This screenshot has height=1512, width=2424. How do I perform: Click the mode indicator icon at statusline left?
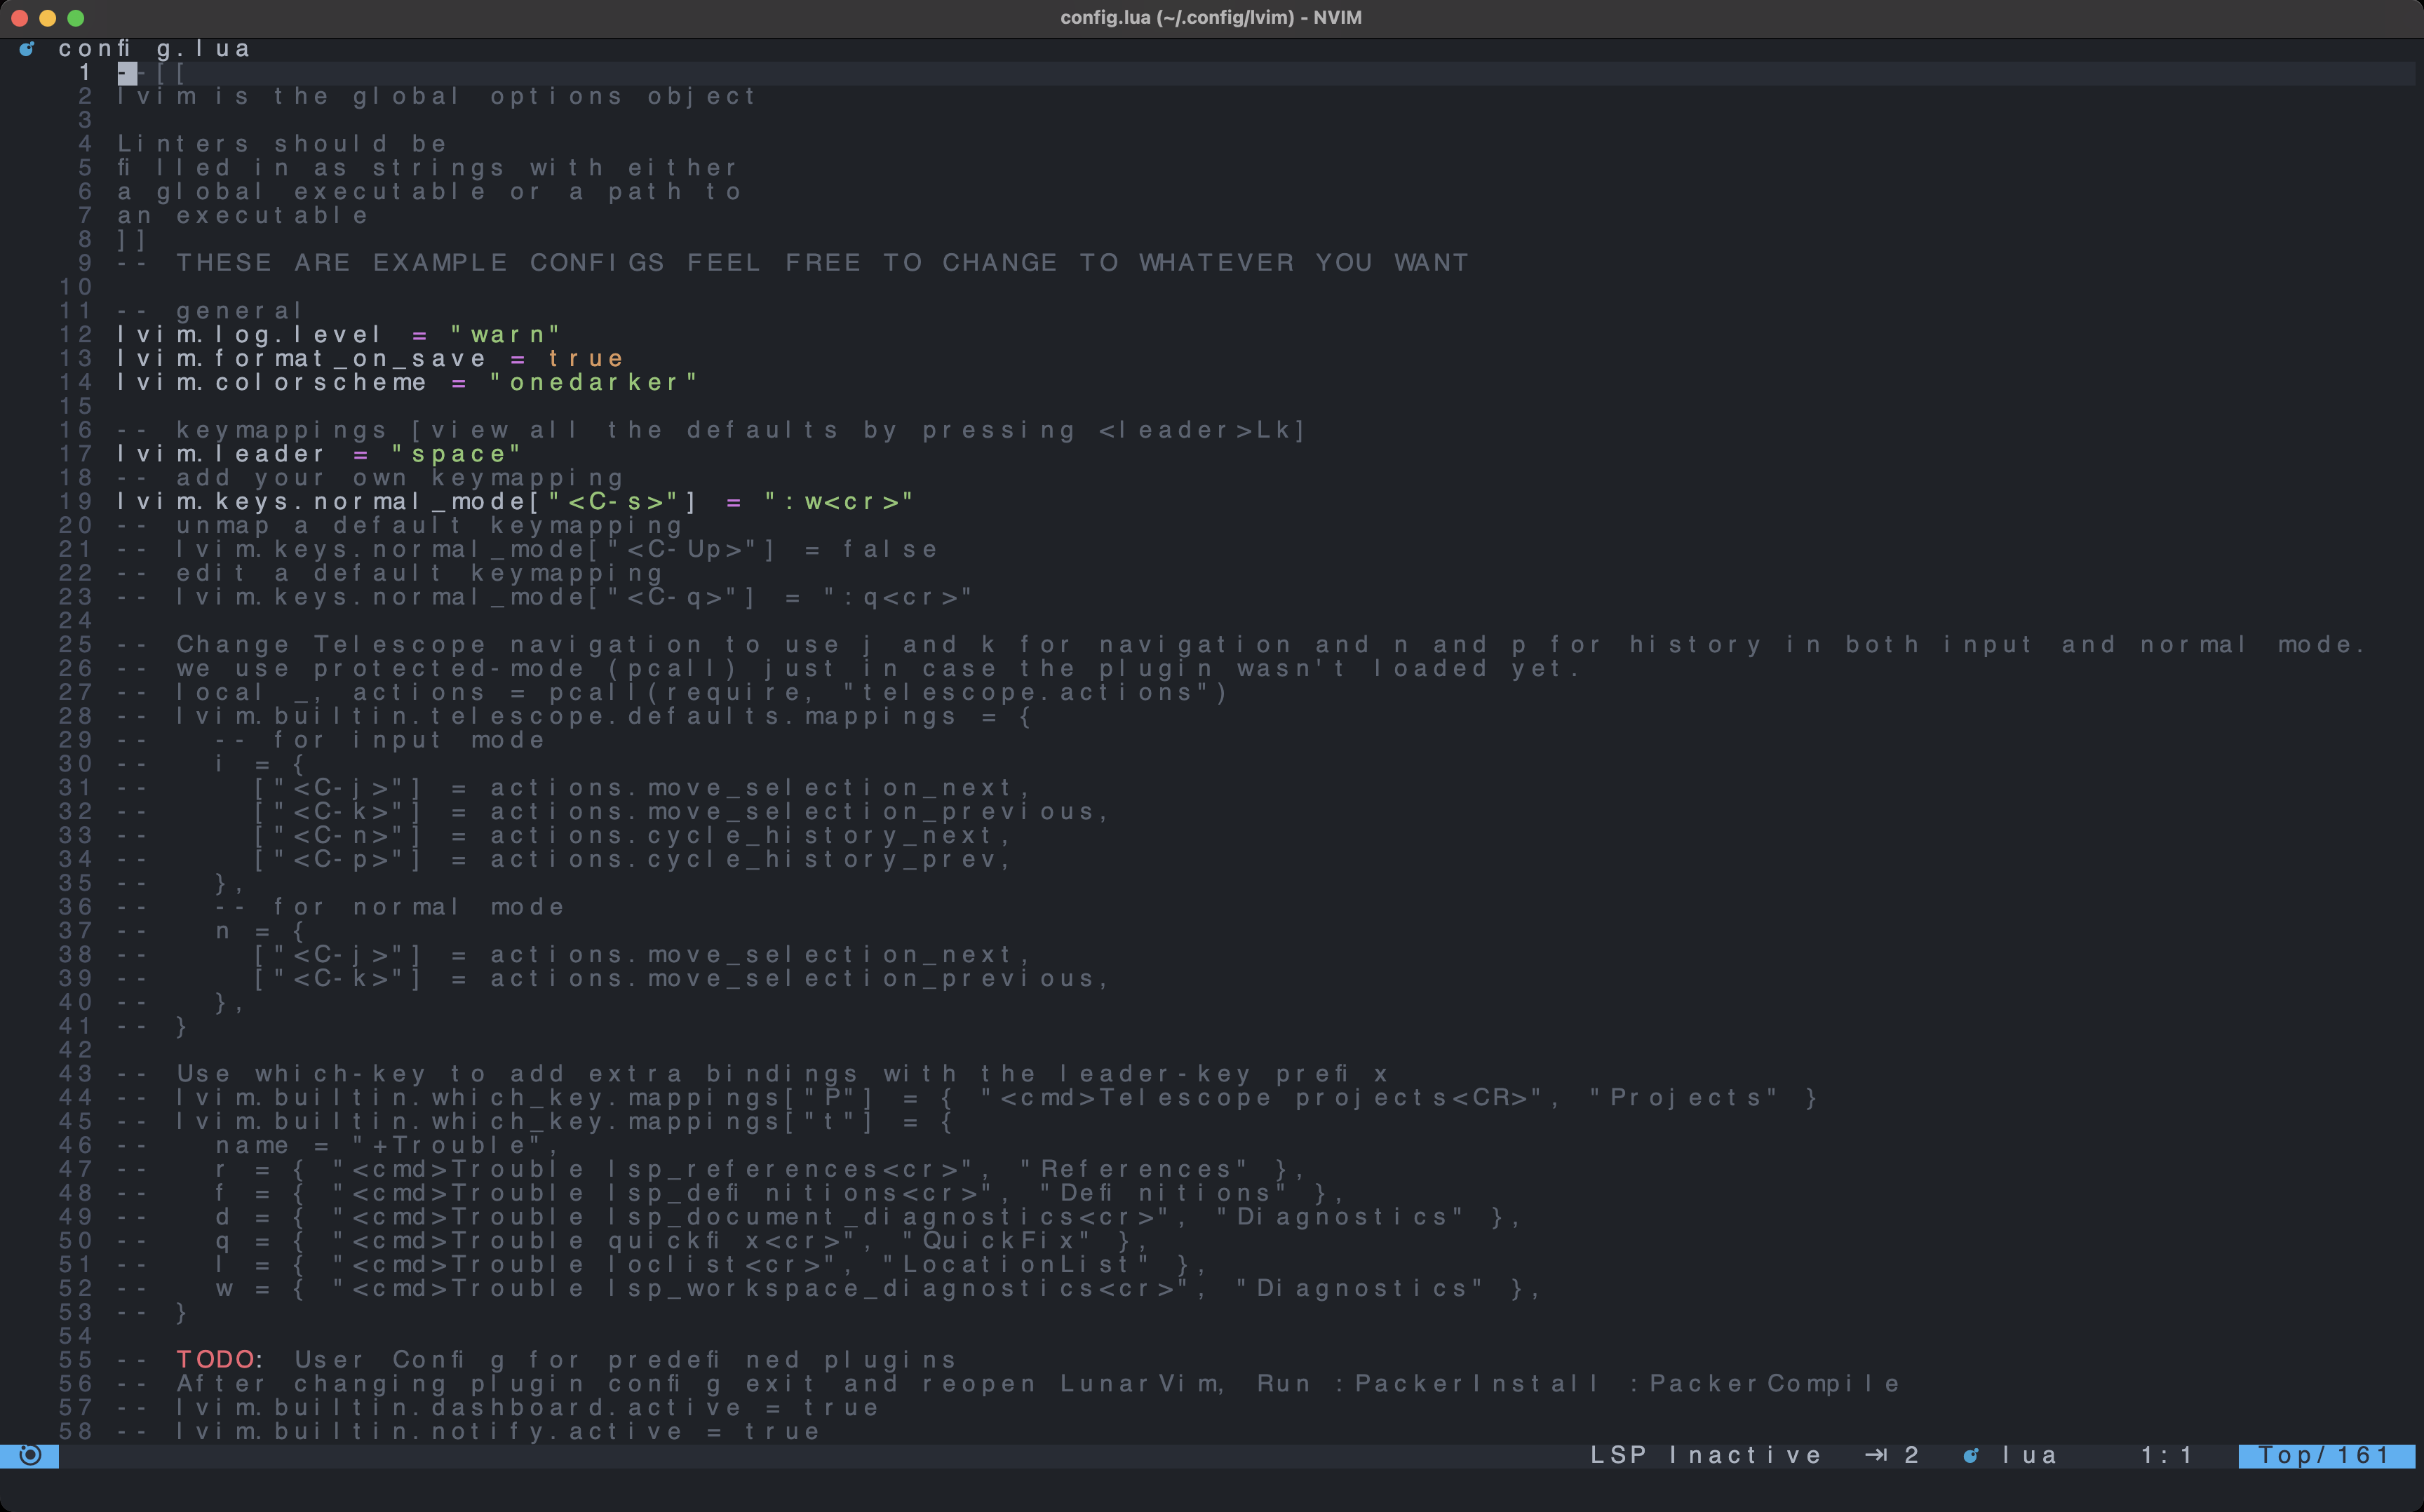click(30, 1455)
